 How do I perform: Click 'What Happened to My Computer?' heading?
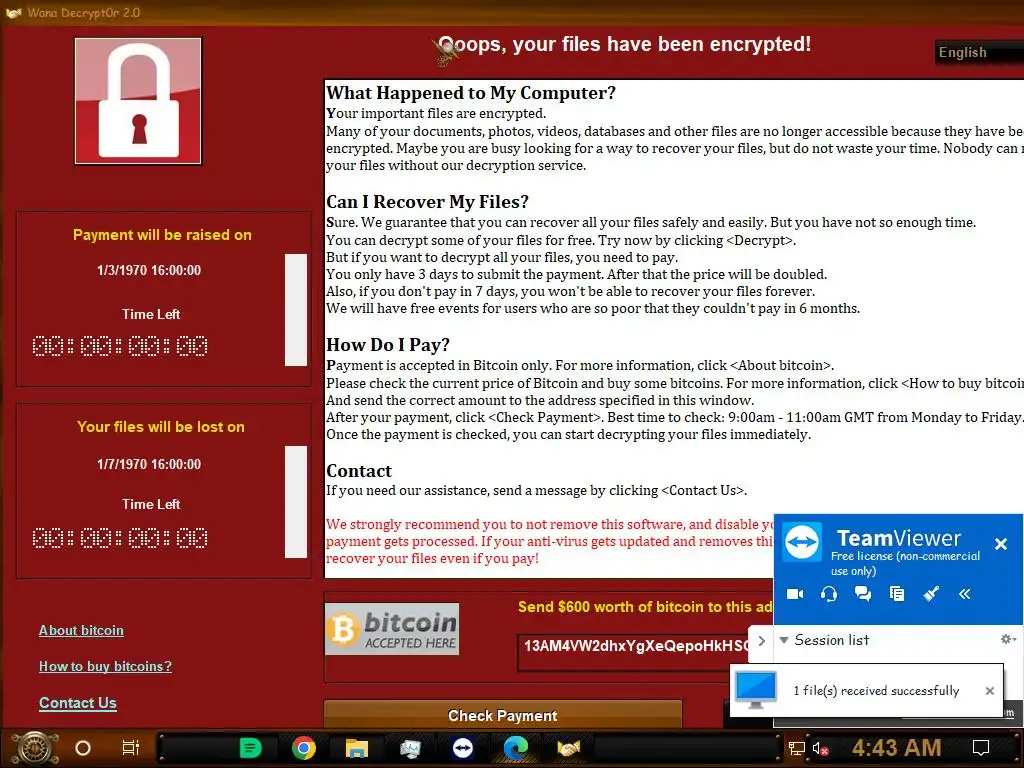pos(471,93)
